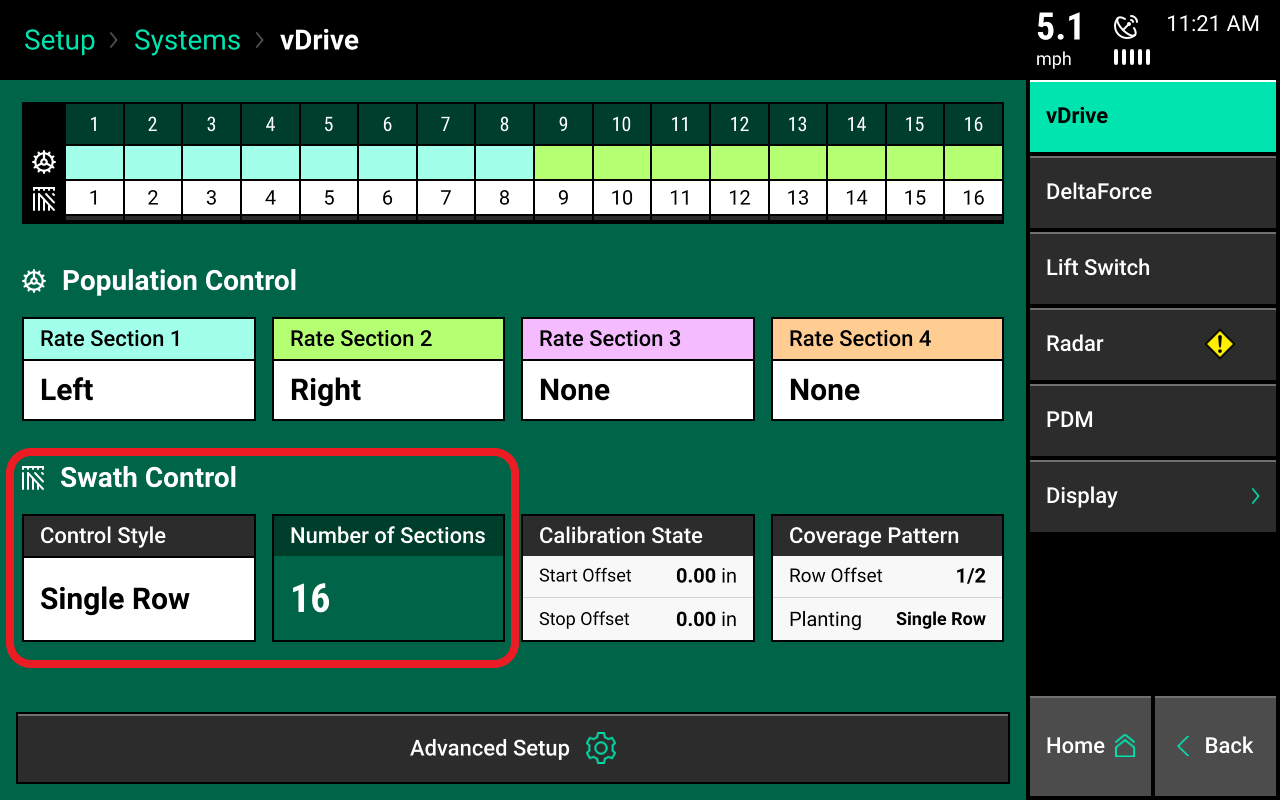Click the green rate cell under row 9
The width and height of the screenshot is (1280, 800).
pyautogui.click(x=563, y=162)
